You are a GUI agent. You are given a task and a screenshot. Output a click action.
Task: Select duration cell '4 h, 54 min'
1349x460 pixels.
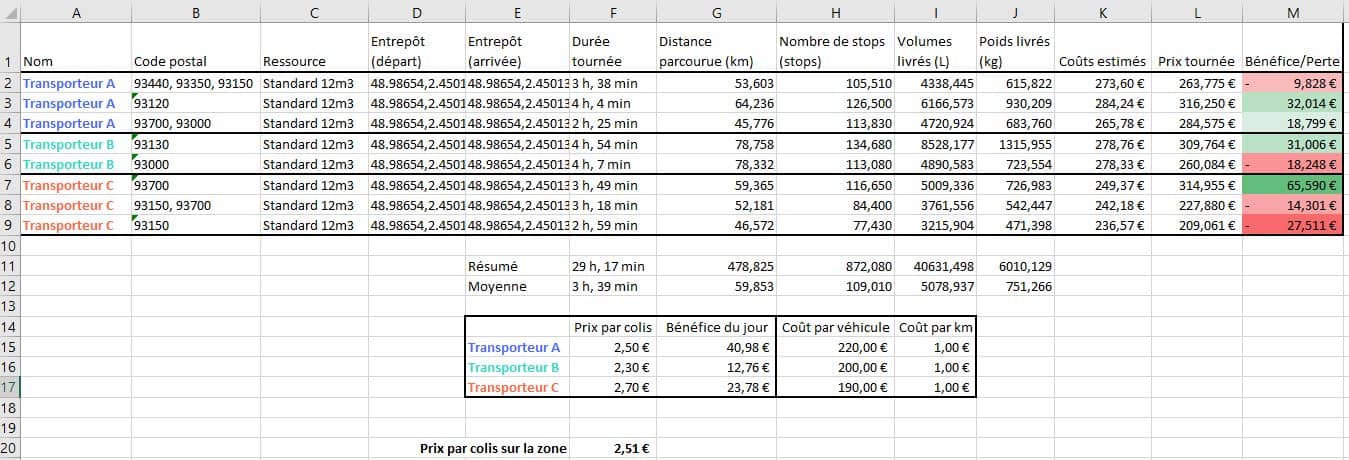612,144
